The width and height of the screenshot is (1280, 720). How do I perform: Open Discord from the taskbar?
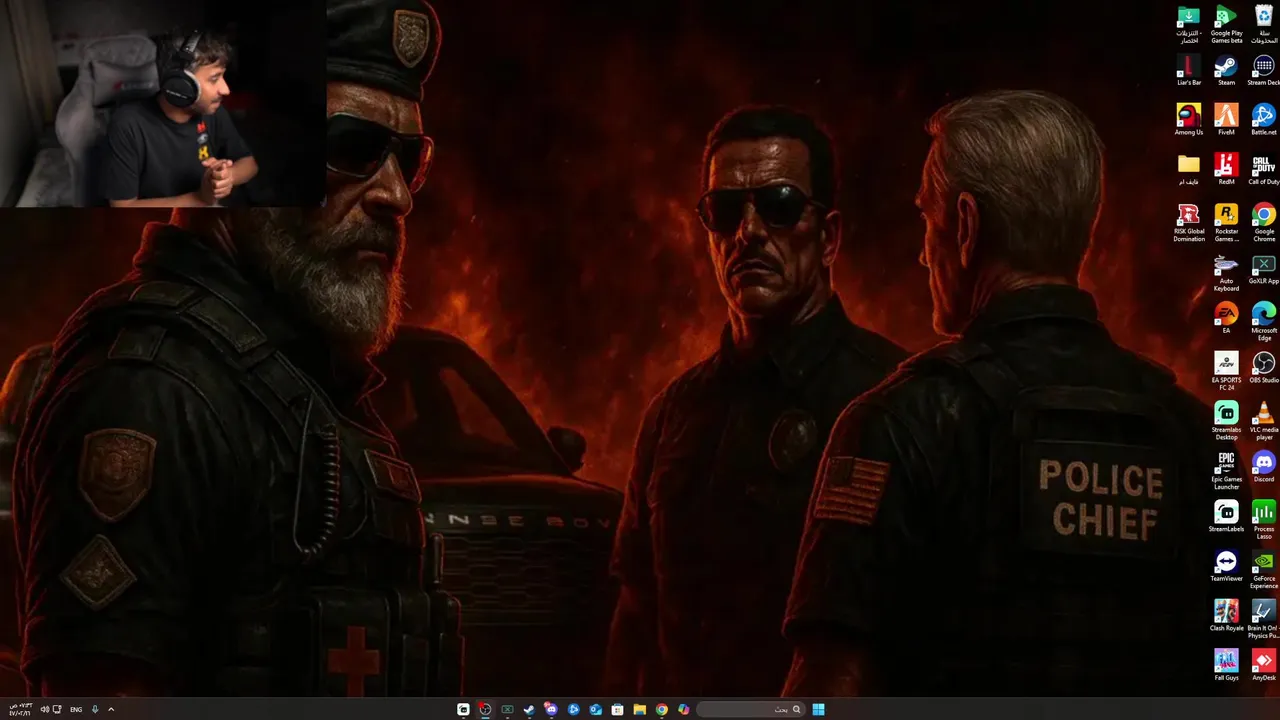pyautogui.click(x=551, y=709)
